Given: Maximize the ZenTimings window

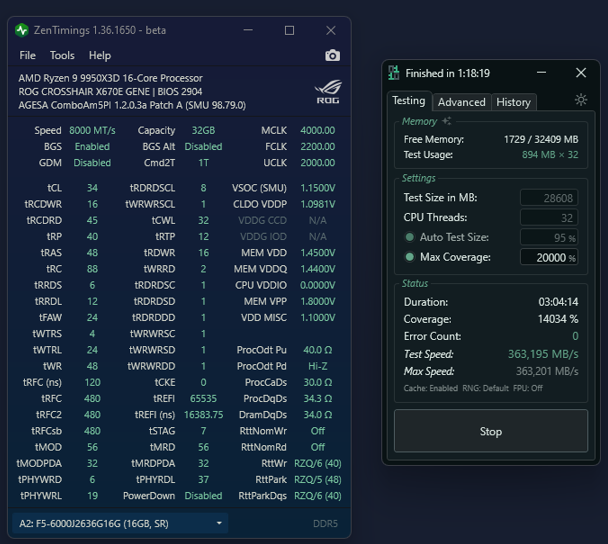Looking at the screenshot, I should (x=289, y=30).
